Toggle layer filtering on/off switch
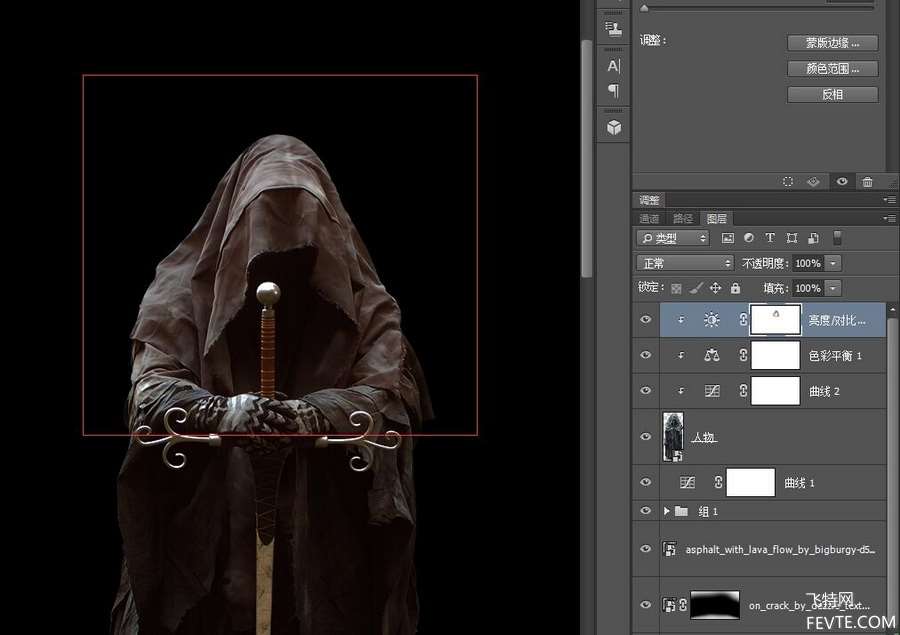The height and width of the screenshot is (635, 900). tap(837, 238)
